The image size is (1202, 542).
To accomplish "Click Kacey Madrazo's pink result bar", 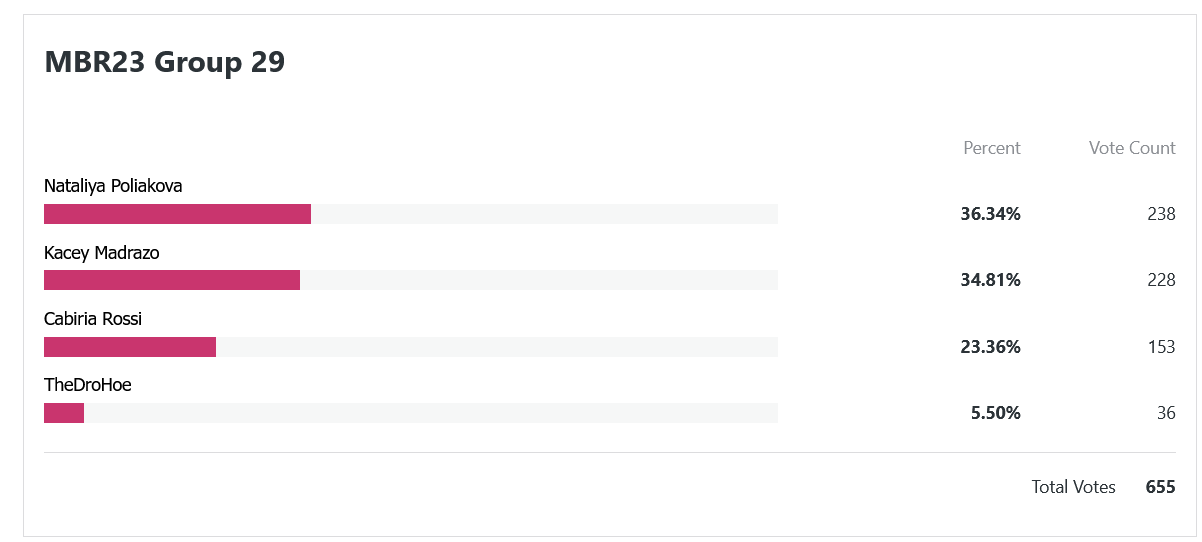I will coord(172,280).
